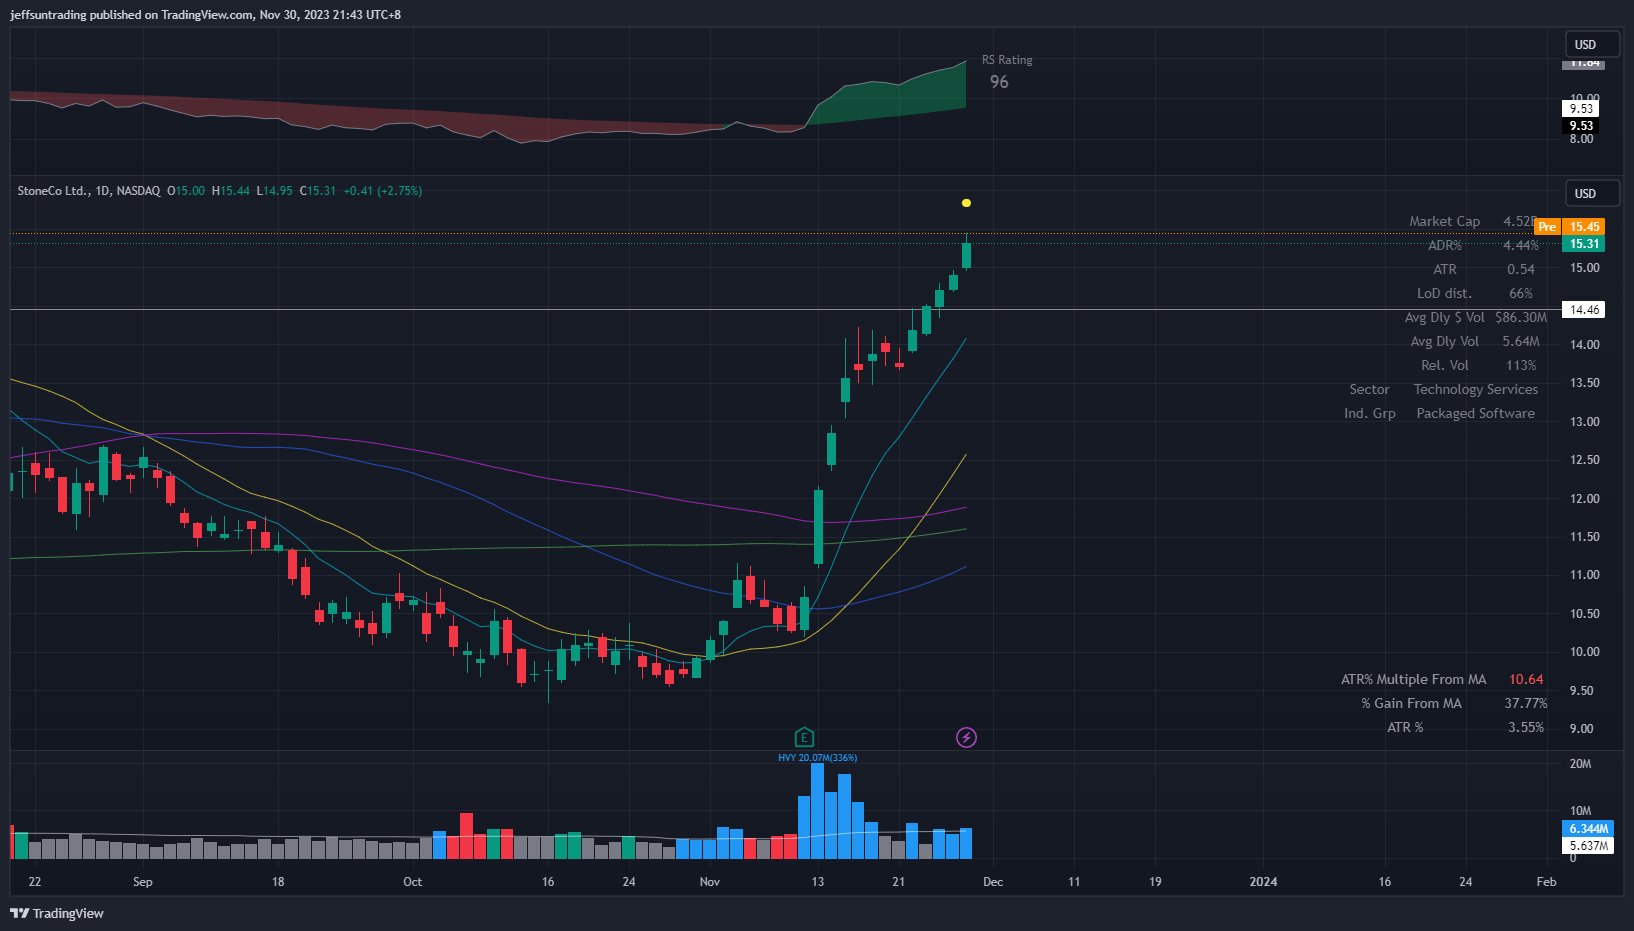1634x931 pixels.
Task: Click the earnings E icon below the chart
Action: point(804,738)
